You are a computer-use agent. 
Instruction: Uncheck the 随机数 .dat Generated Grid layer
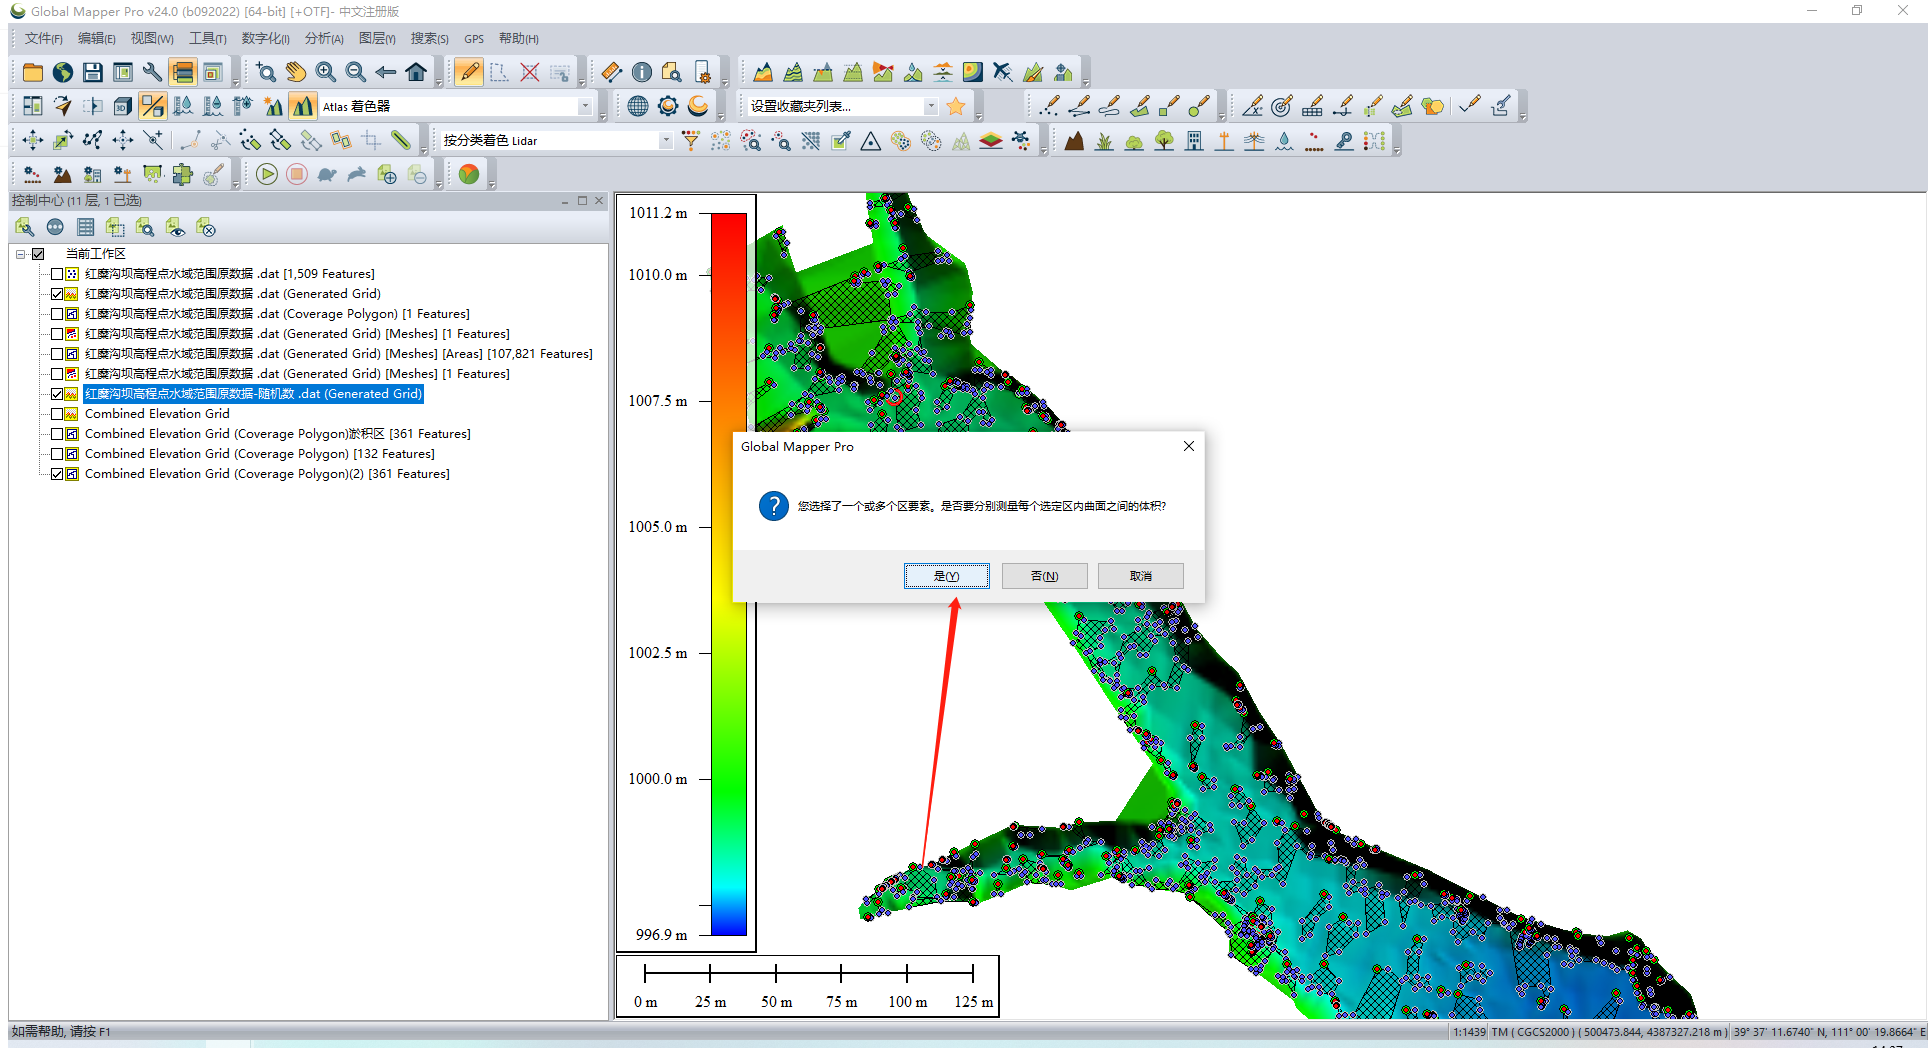[x=57, y=394]
